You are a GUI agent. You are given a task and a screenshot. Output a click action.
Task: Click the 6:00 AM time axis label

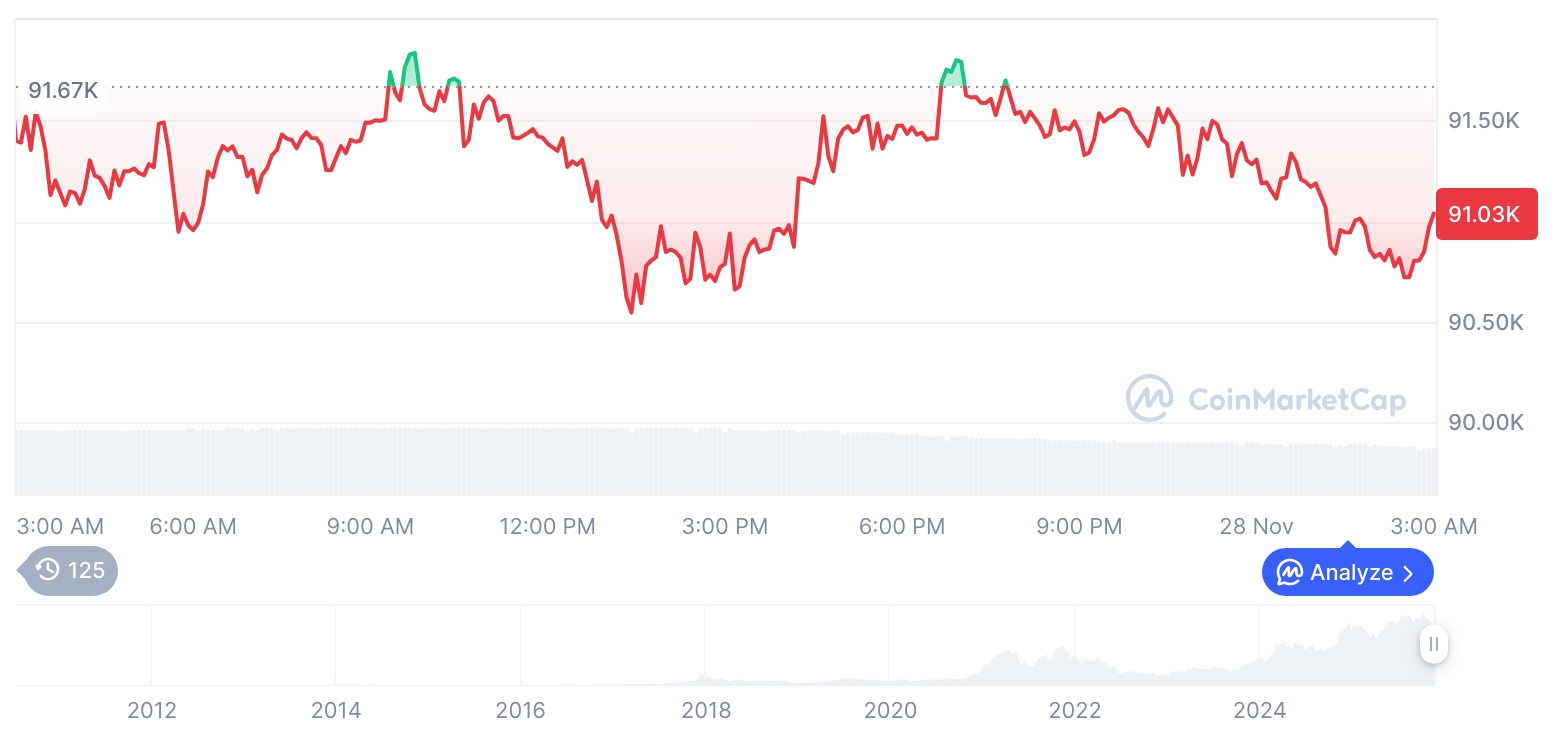pyautogui.click(x=193, y=526)
